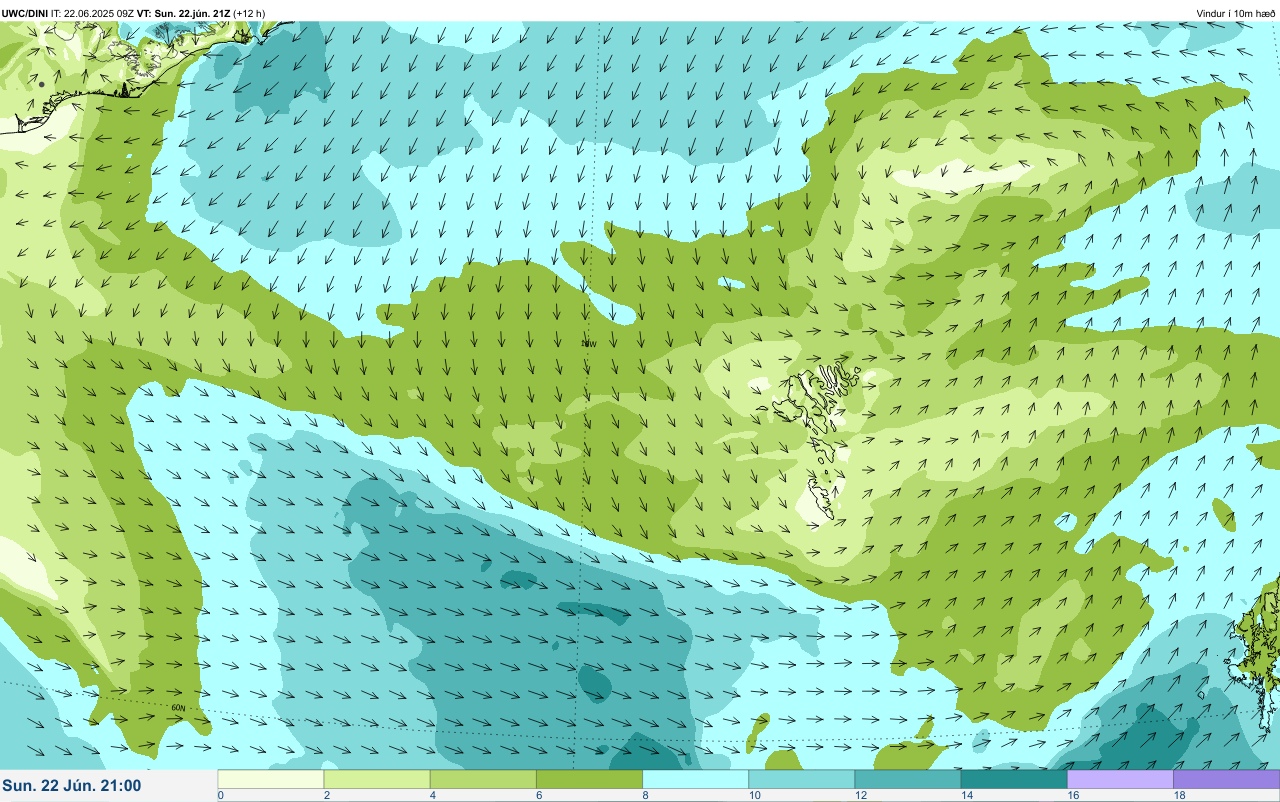Click the '14' tick on the legend scale
Image resolution: width=1280 pixels, height=802 pixels.
tap(967, 795)
